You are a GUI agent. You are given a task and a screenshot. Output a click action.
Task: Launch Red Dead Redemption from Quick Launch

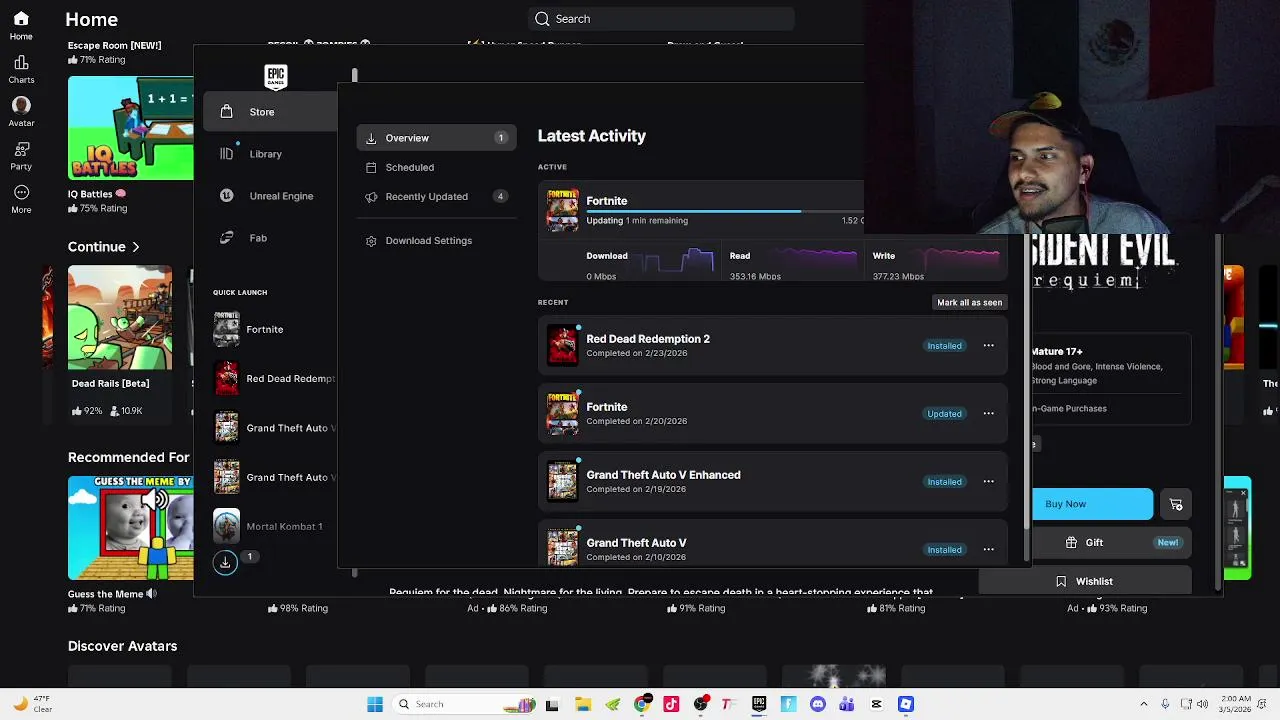pyautogui.click(x=274, y=379)
